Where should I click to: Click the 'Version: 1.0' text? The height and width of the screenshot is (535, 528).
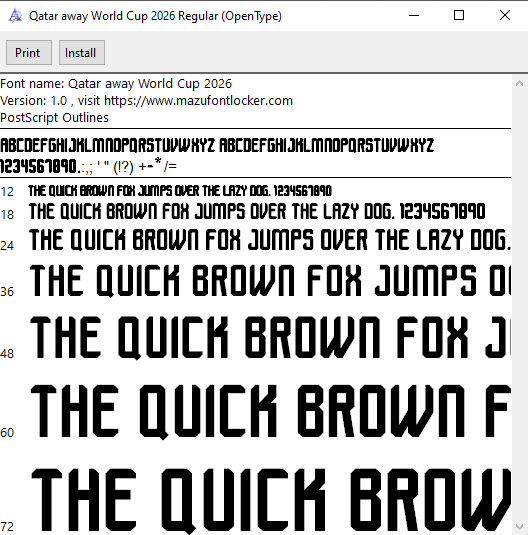point(34,101)
